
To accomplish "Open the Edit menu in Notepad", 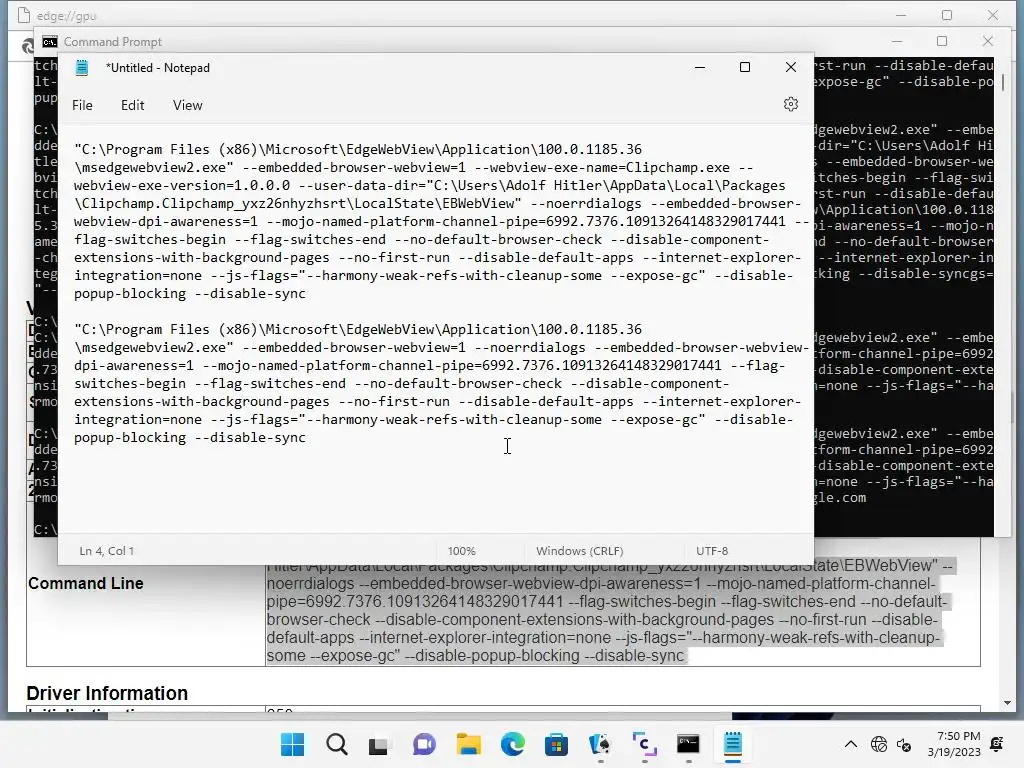I will (x=133, y=105).
